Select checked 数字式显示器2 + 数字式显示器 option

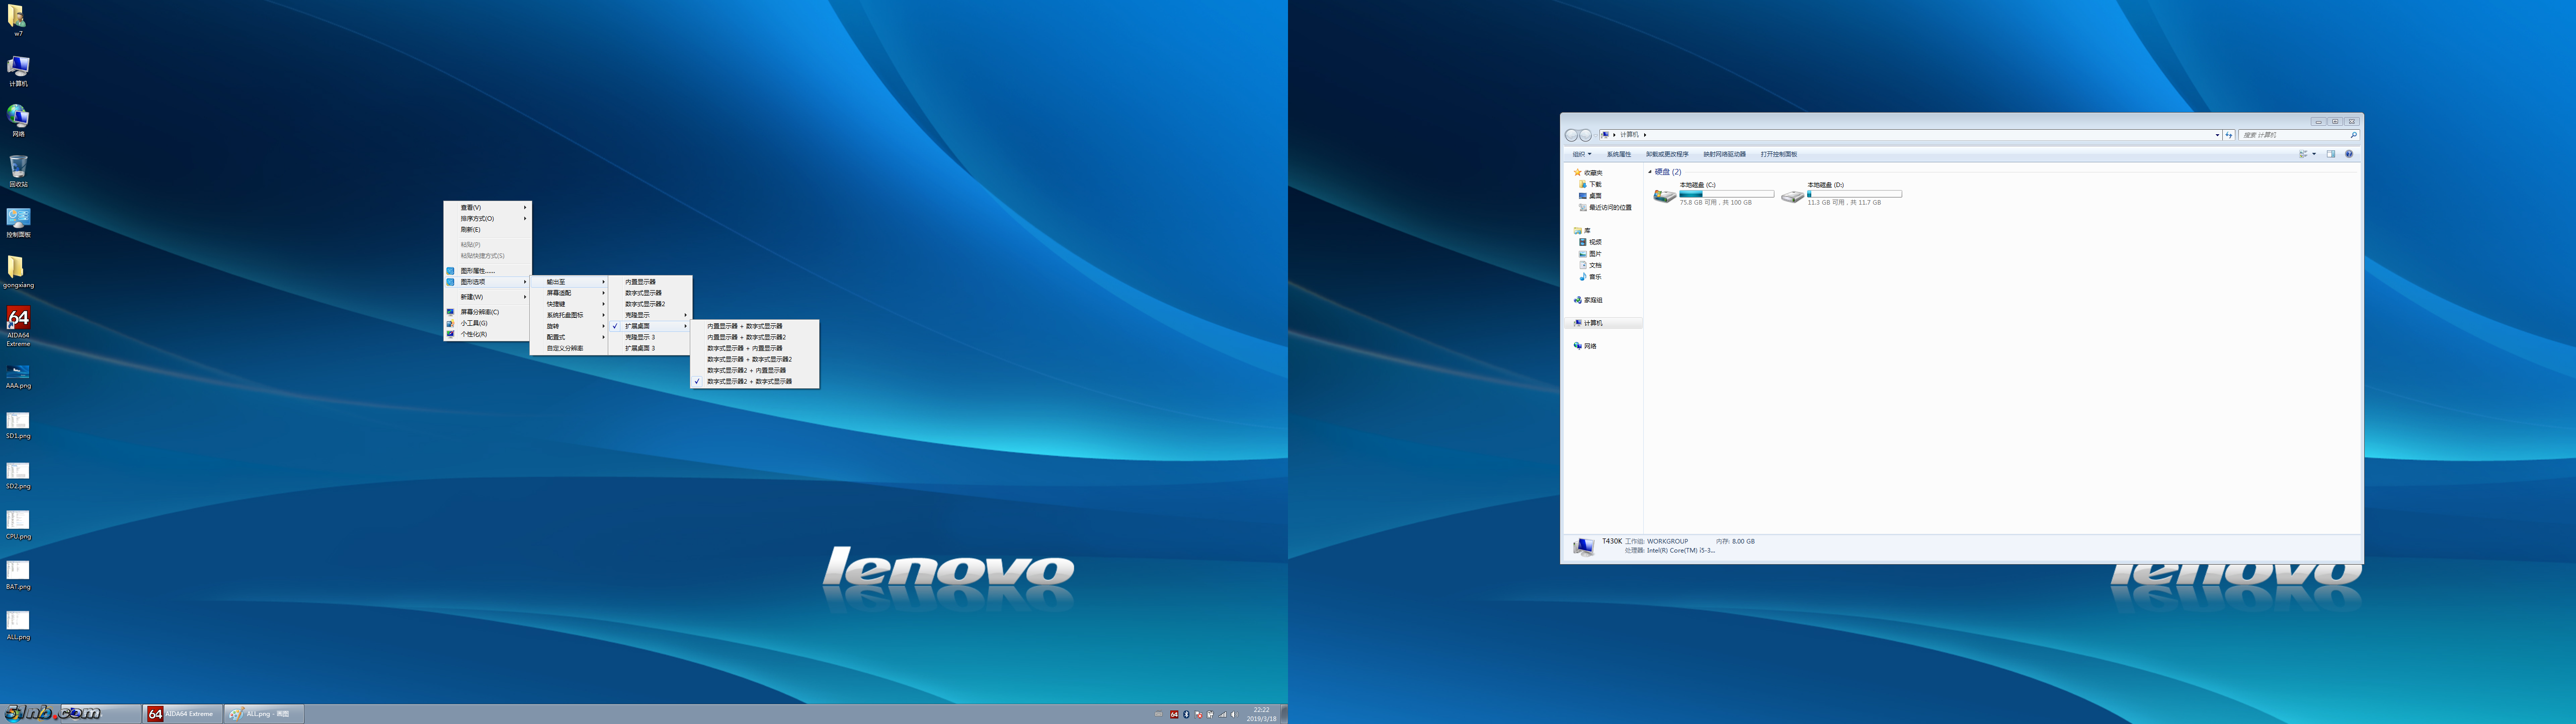tap(749, 381)
